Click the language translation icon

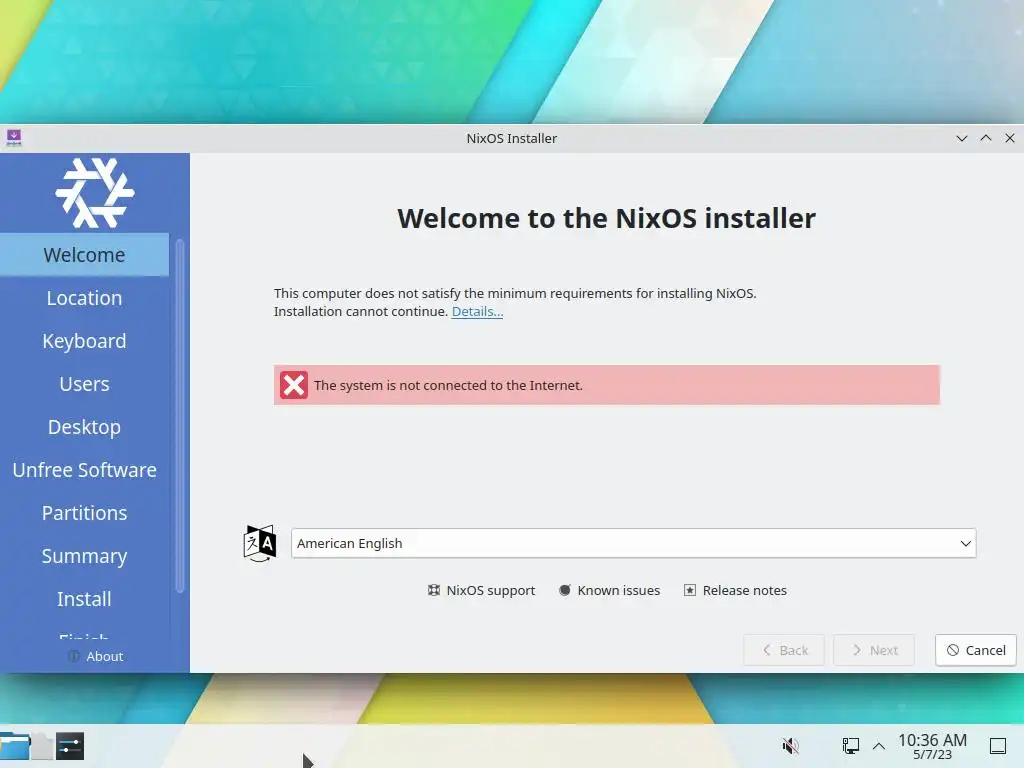[x=260, y=543]
